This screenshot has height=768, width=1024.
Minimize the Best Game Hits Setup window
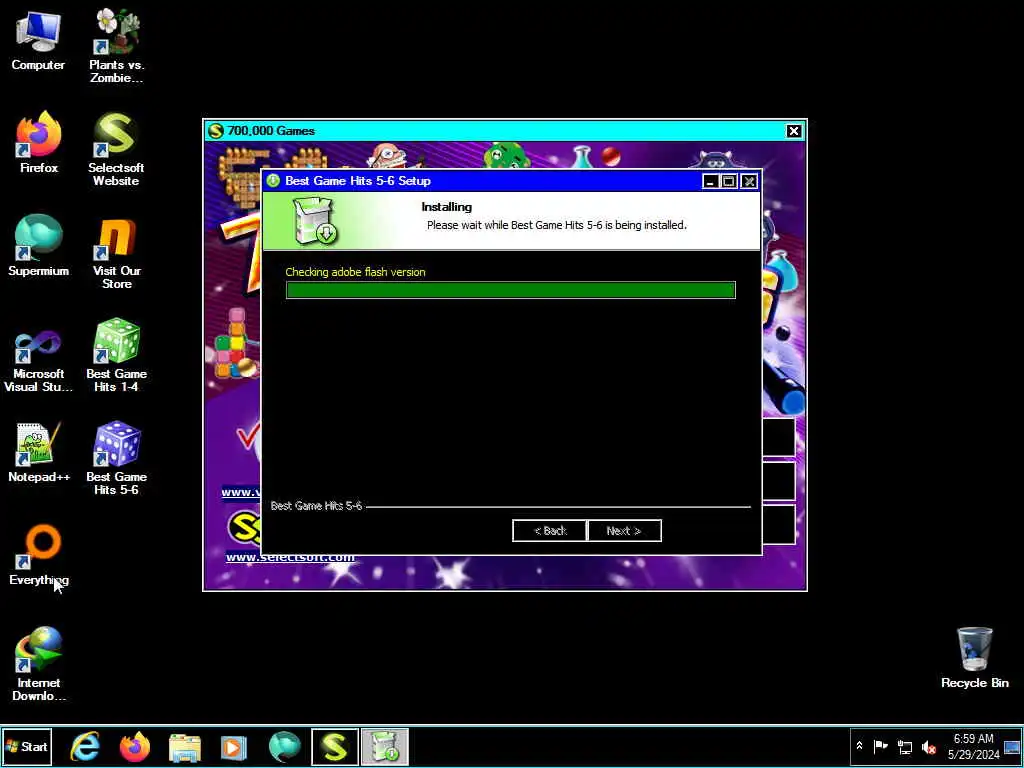pyautogui.click(x=711, y=182)
